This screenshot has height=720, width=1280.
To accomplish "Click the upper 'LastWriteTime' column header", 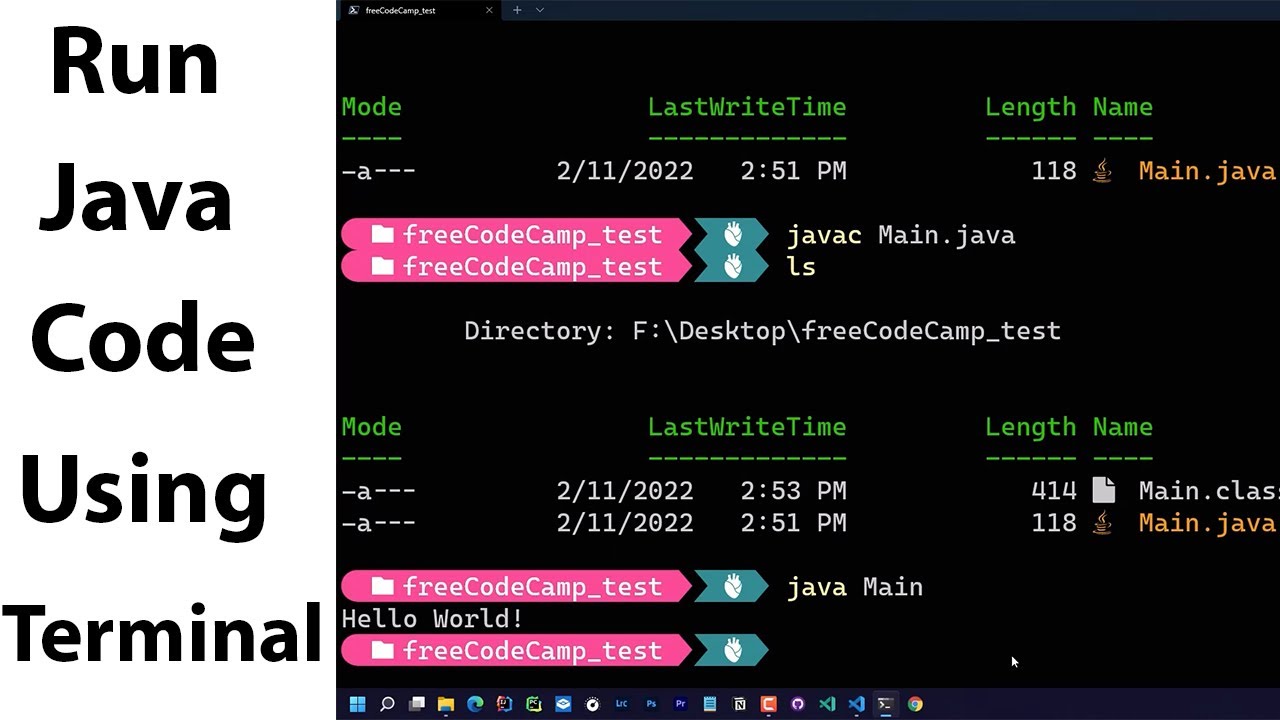I will point(747,107).
